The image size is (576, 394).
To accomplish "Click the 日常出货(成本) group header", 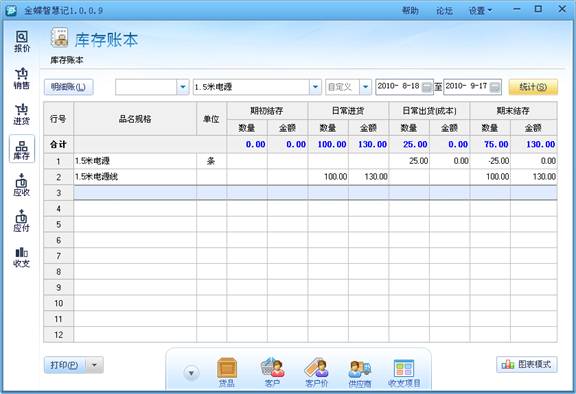I will (x=429, y=111).
